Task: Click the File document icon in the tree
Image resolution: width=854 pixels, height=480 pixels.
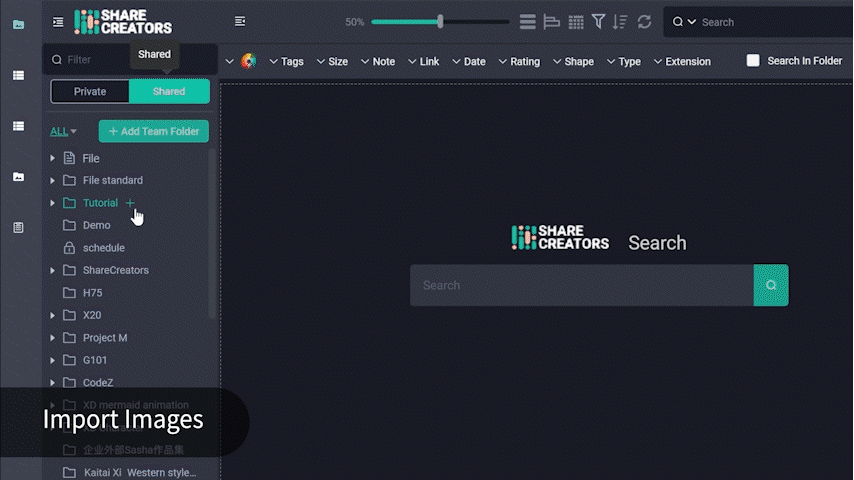Action: point(69,158)
